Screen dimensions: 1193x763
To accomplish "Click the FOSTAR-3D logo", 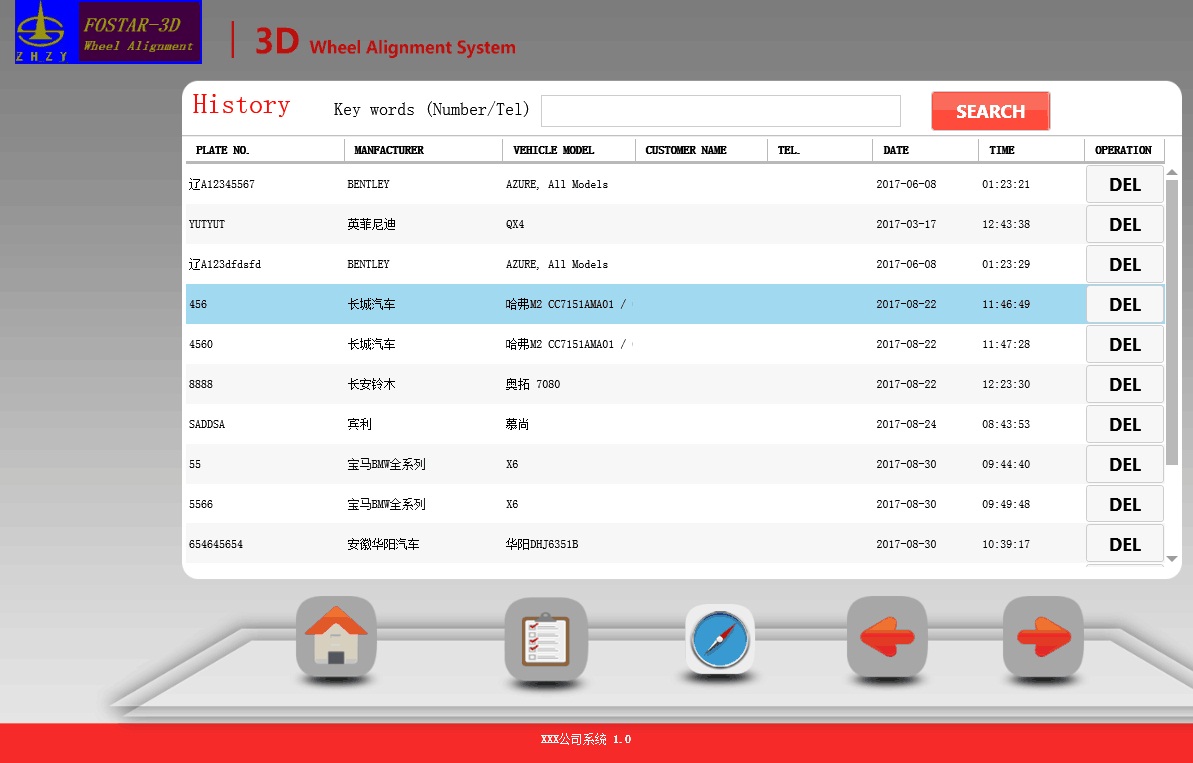I will tap(108, 32).
